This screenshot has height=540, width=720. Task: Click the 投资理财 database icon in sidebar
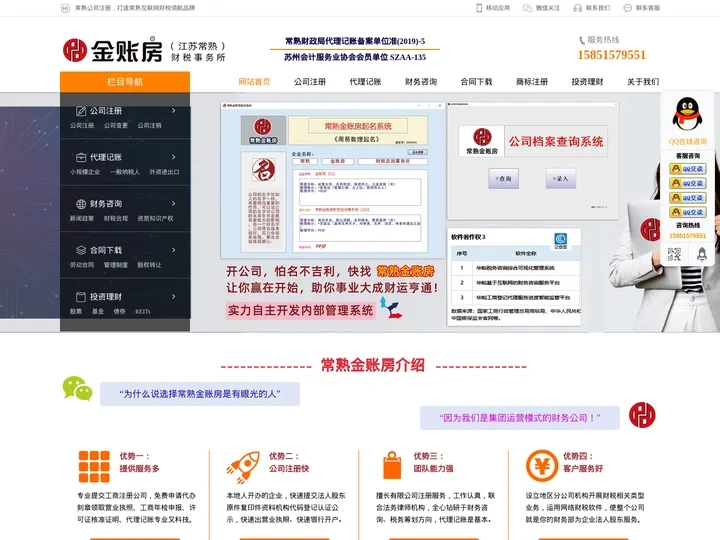tap(81, 297)
